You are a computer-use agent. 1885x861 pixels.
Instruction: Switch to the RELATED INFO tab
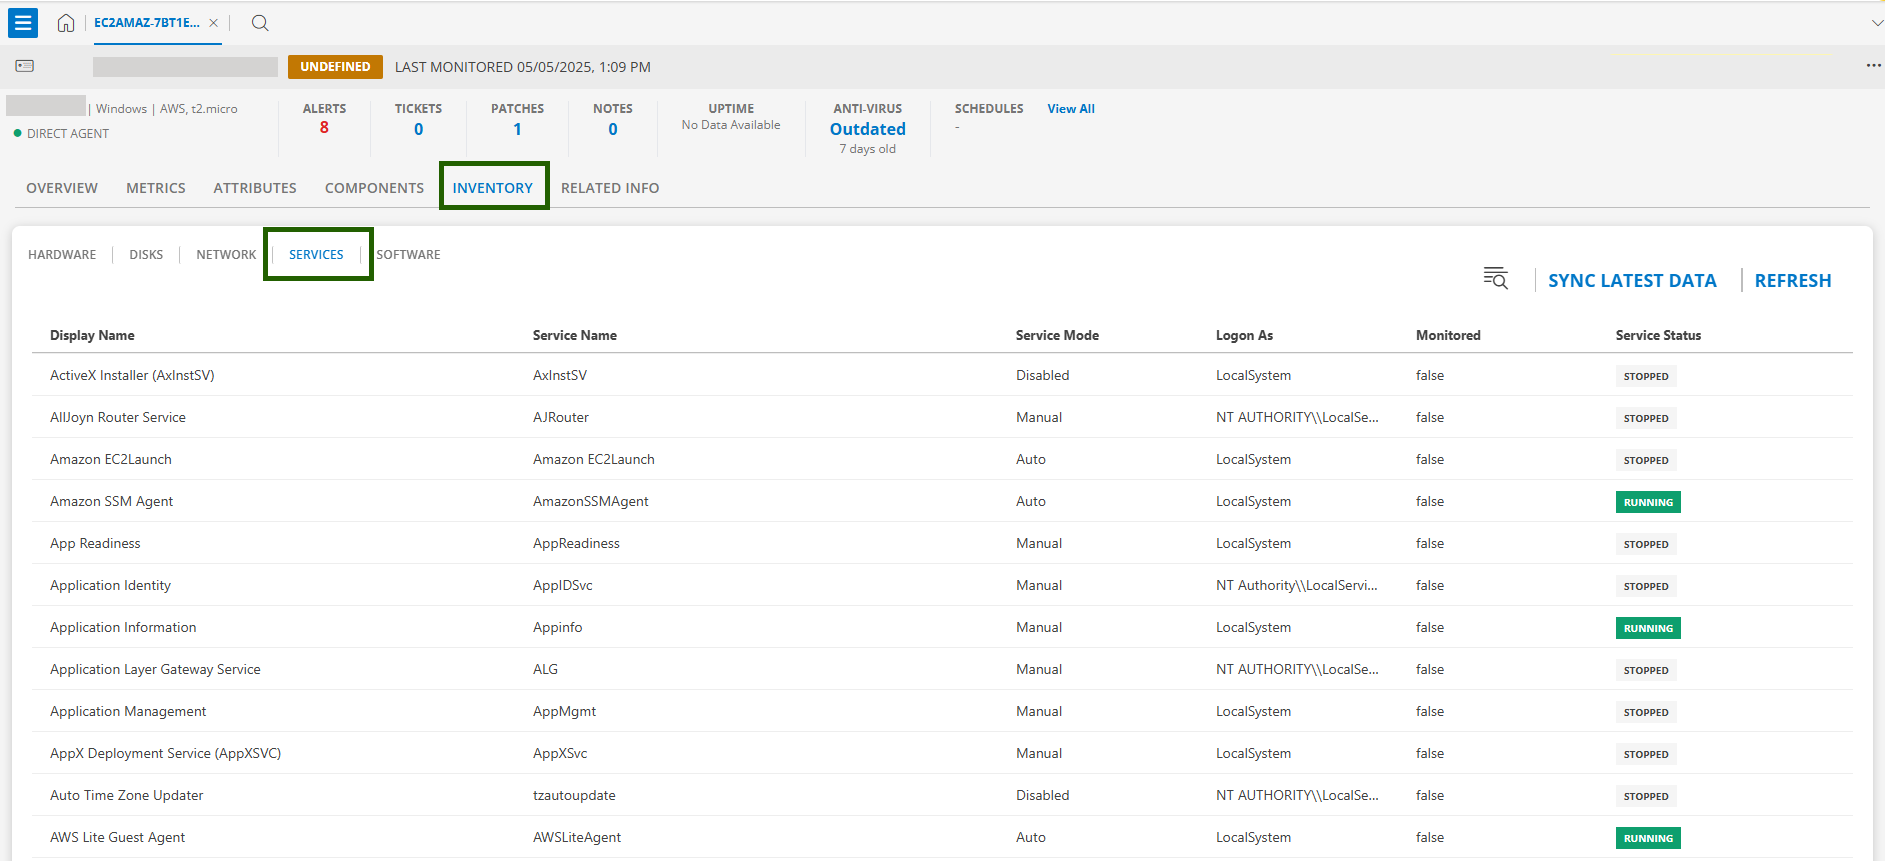pos(610,188)
